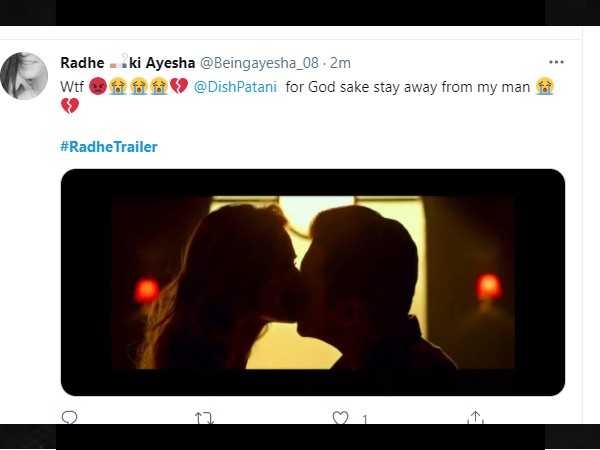Click the broken heart emoji on second line
This screenshot has width=600, height=450.
(x=69, y=106)
